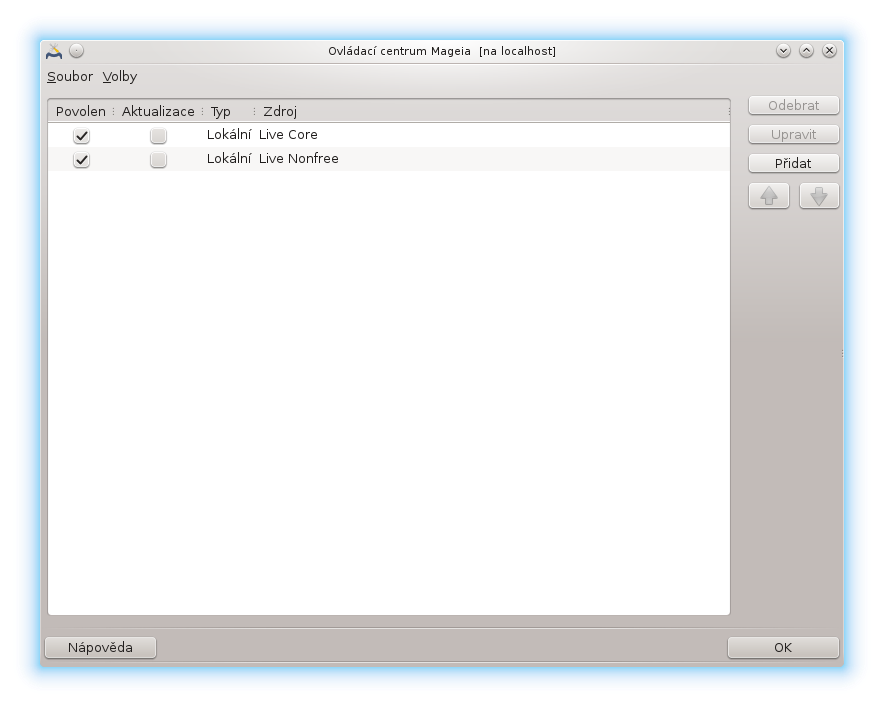
Task: Sort by the Typ column header
Action: tap(228, 112)
